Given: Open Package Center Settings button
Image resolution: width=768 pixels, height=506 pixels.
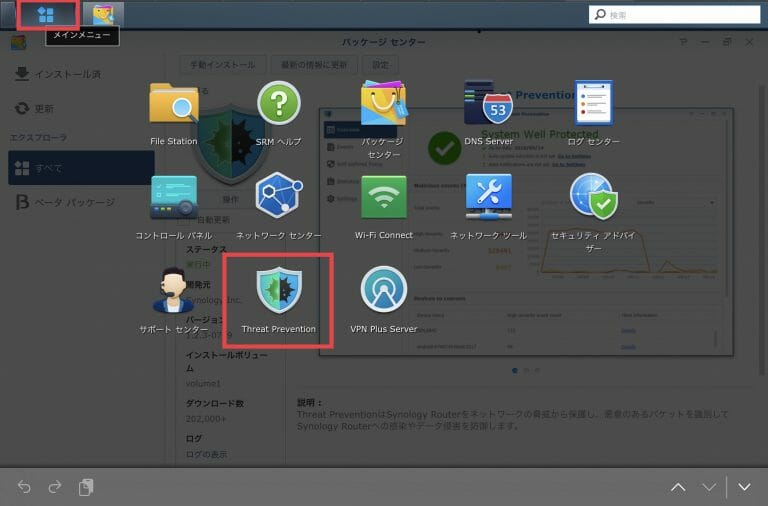Looking at the screenshot, I should point(380,65).
